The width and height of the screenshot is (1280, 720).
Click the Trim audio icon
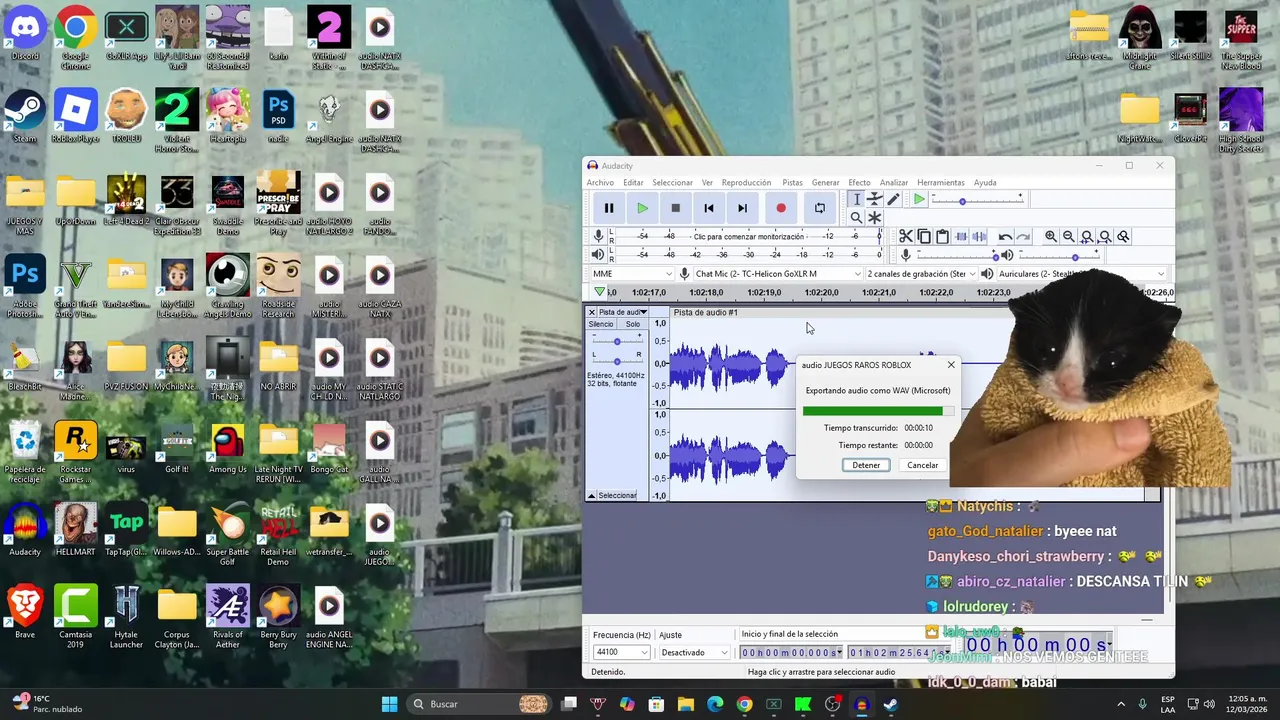click(961, 236)
